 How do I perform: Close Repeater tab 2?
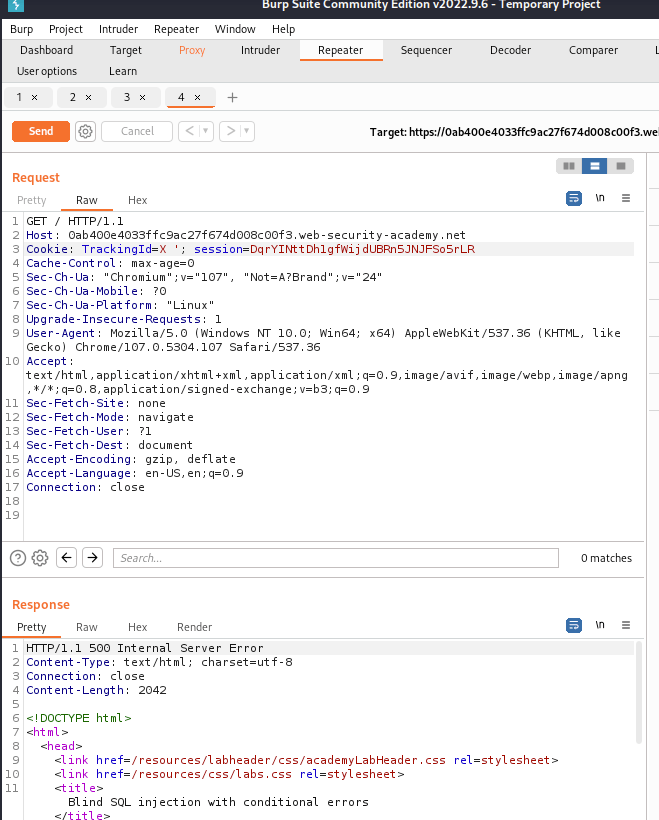tap(88, 97)
